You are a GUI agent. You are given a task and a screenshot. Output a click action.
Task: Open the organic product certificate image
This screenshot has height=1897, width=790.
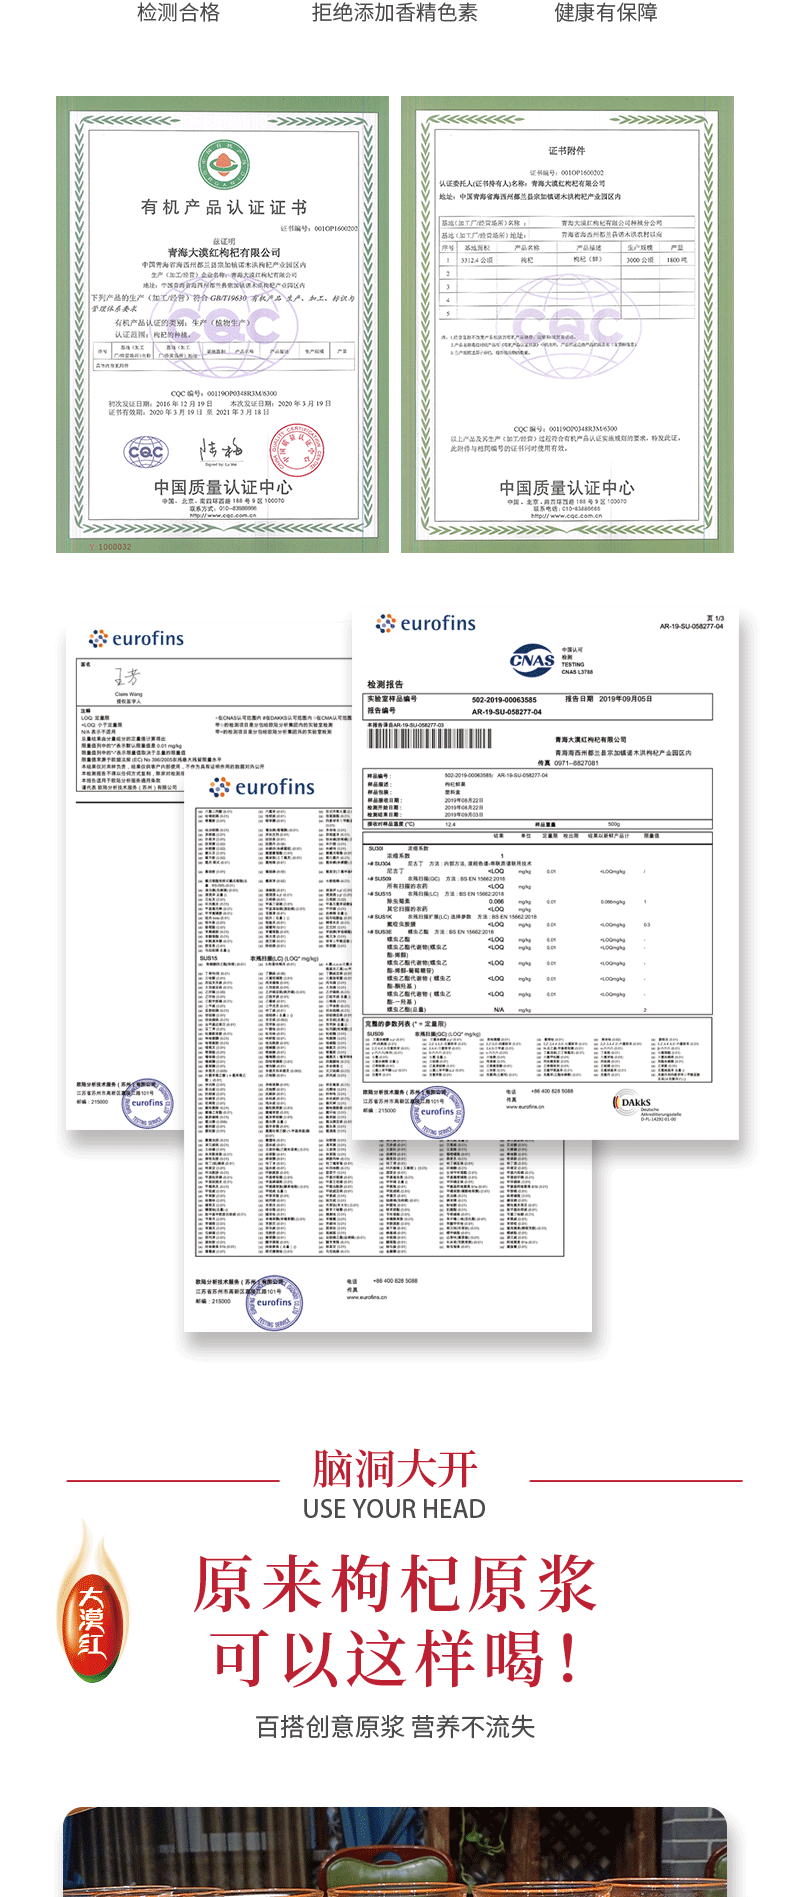click(222, 324)
